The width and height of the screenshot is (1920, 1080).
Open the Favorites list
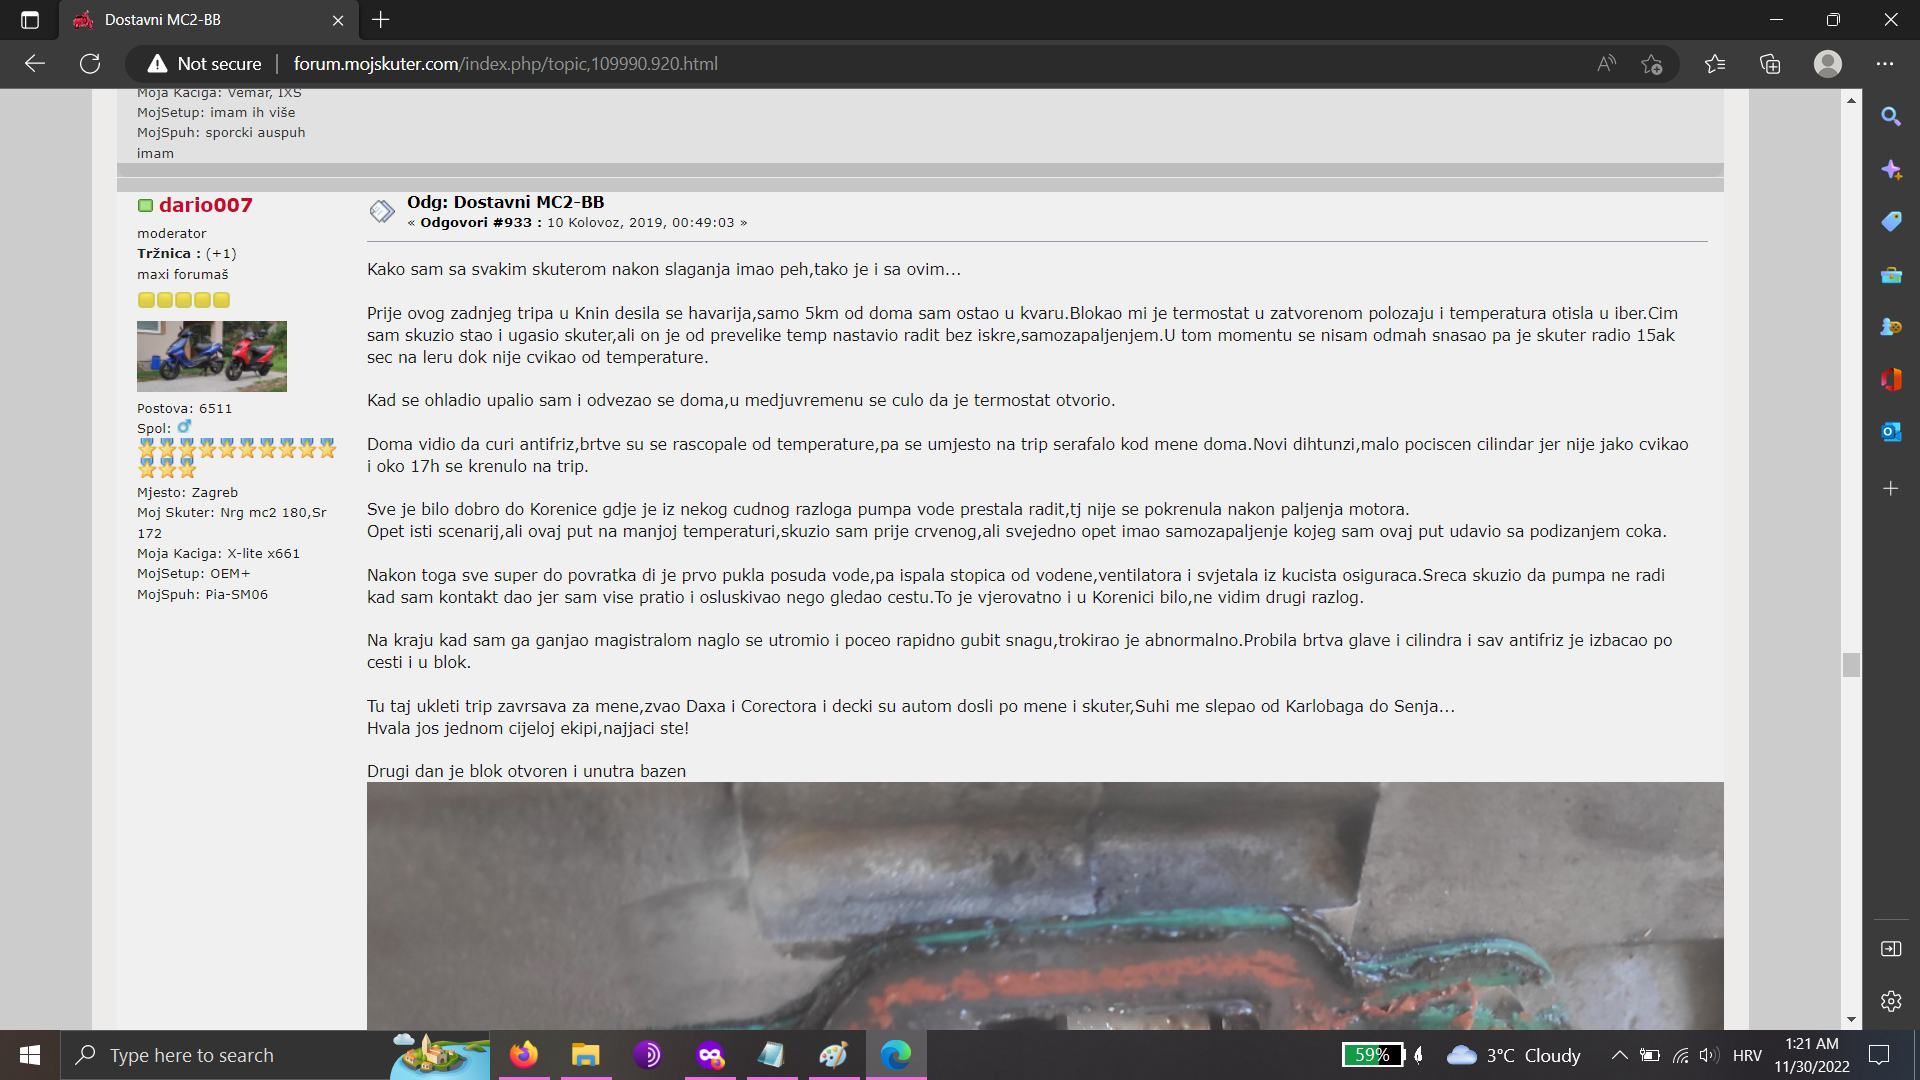(1715, 64)
